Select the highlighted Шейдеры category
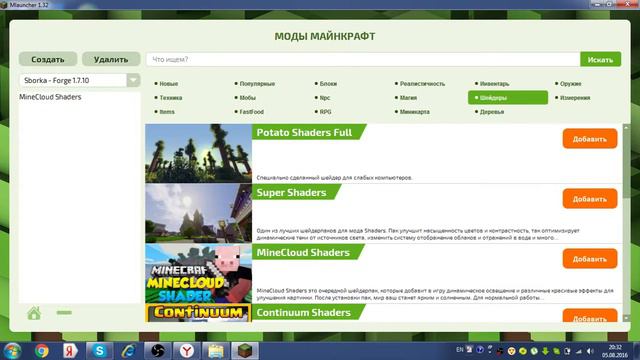 pos(508,98)
